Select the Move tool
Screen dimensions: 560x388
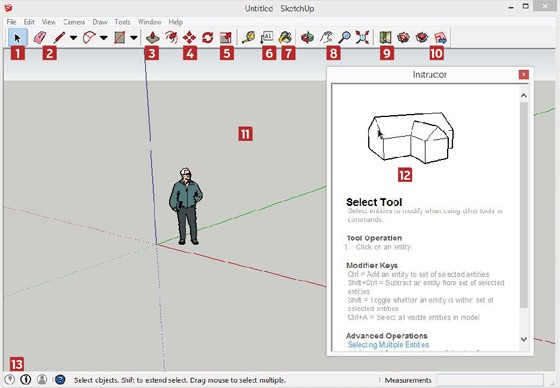pos(189,37)
